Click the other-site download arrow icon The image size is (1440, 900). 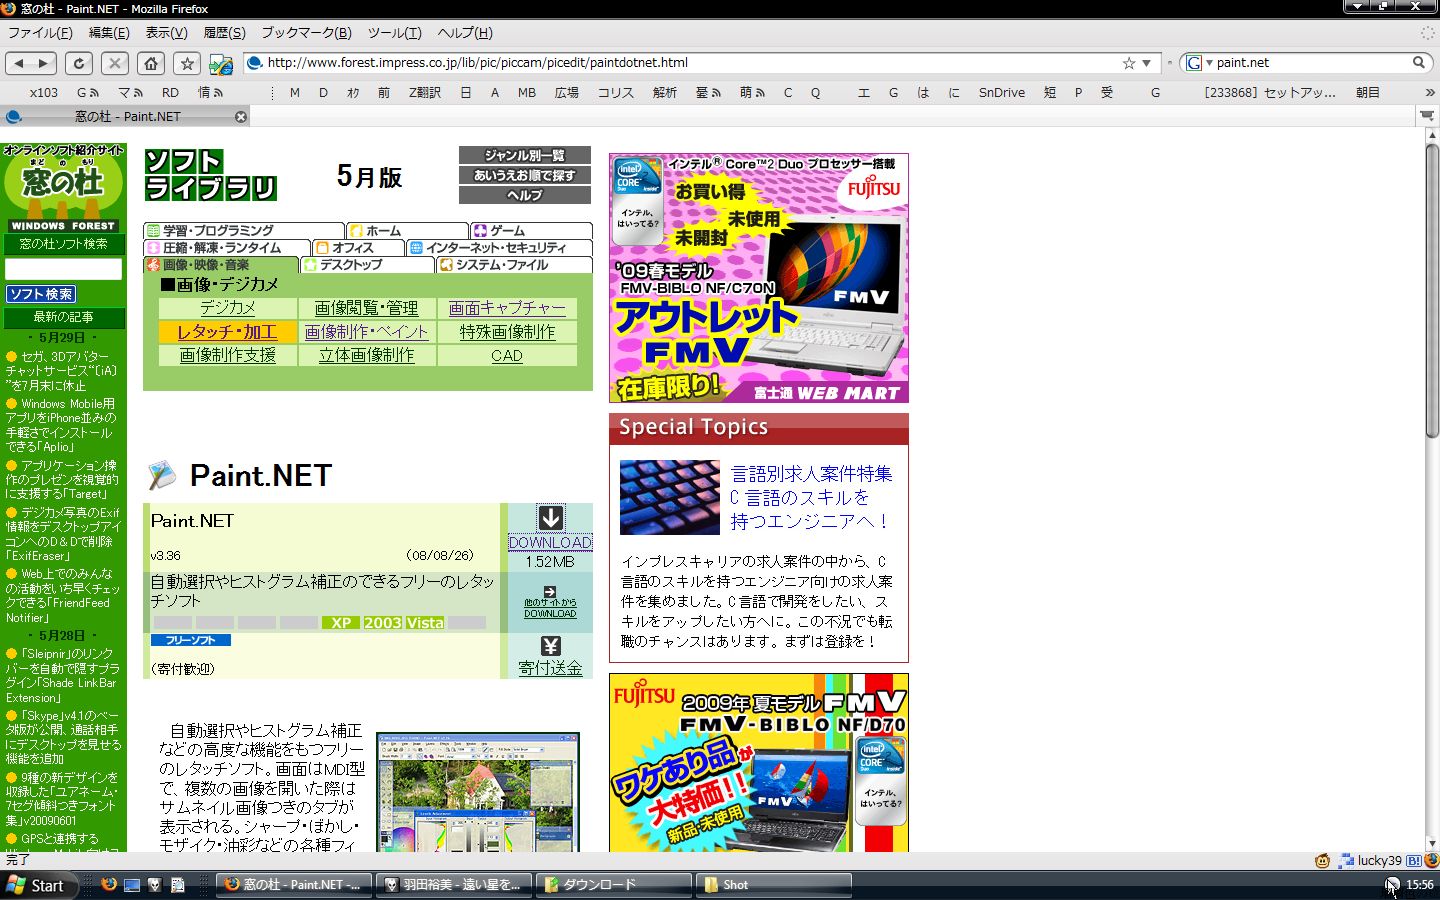pos(550,592)
